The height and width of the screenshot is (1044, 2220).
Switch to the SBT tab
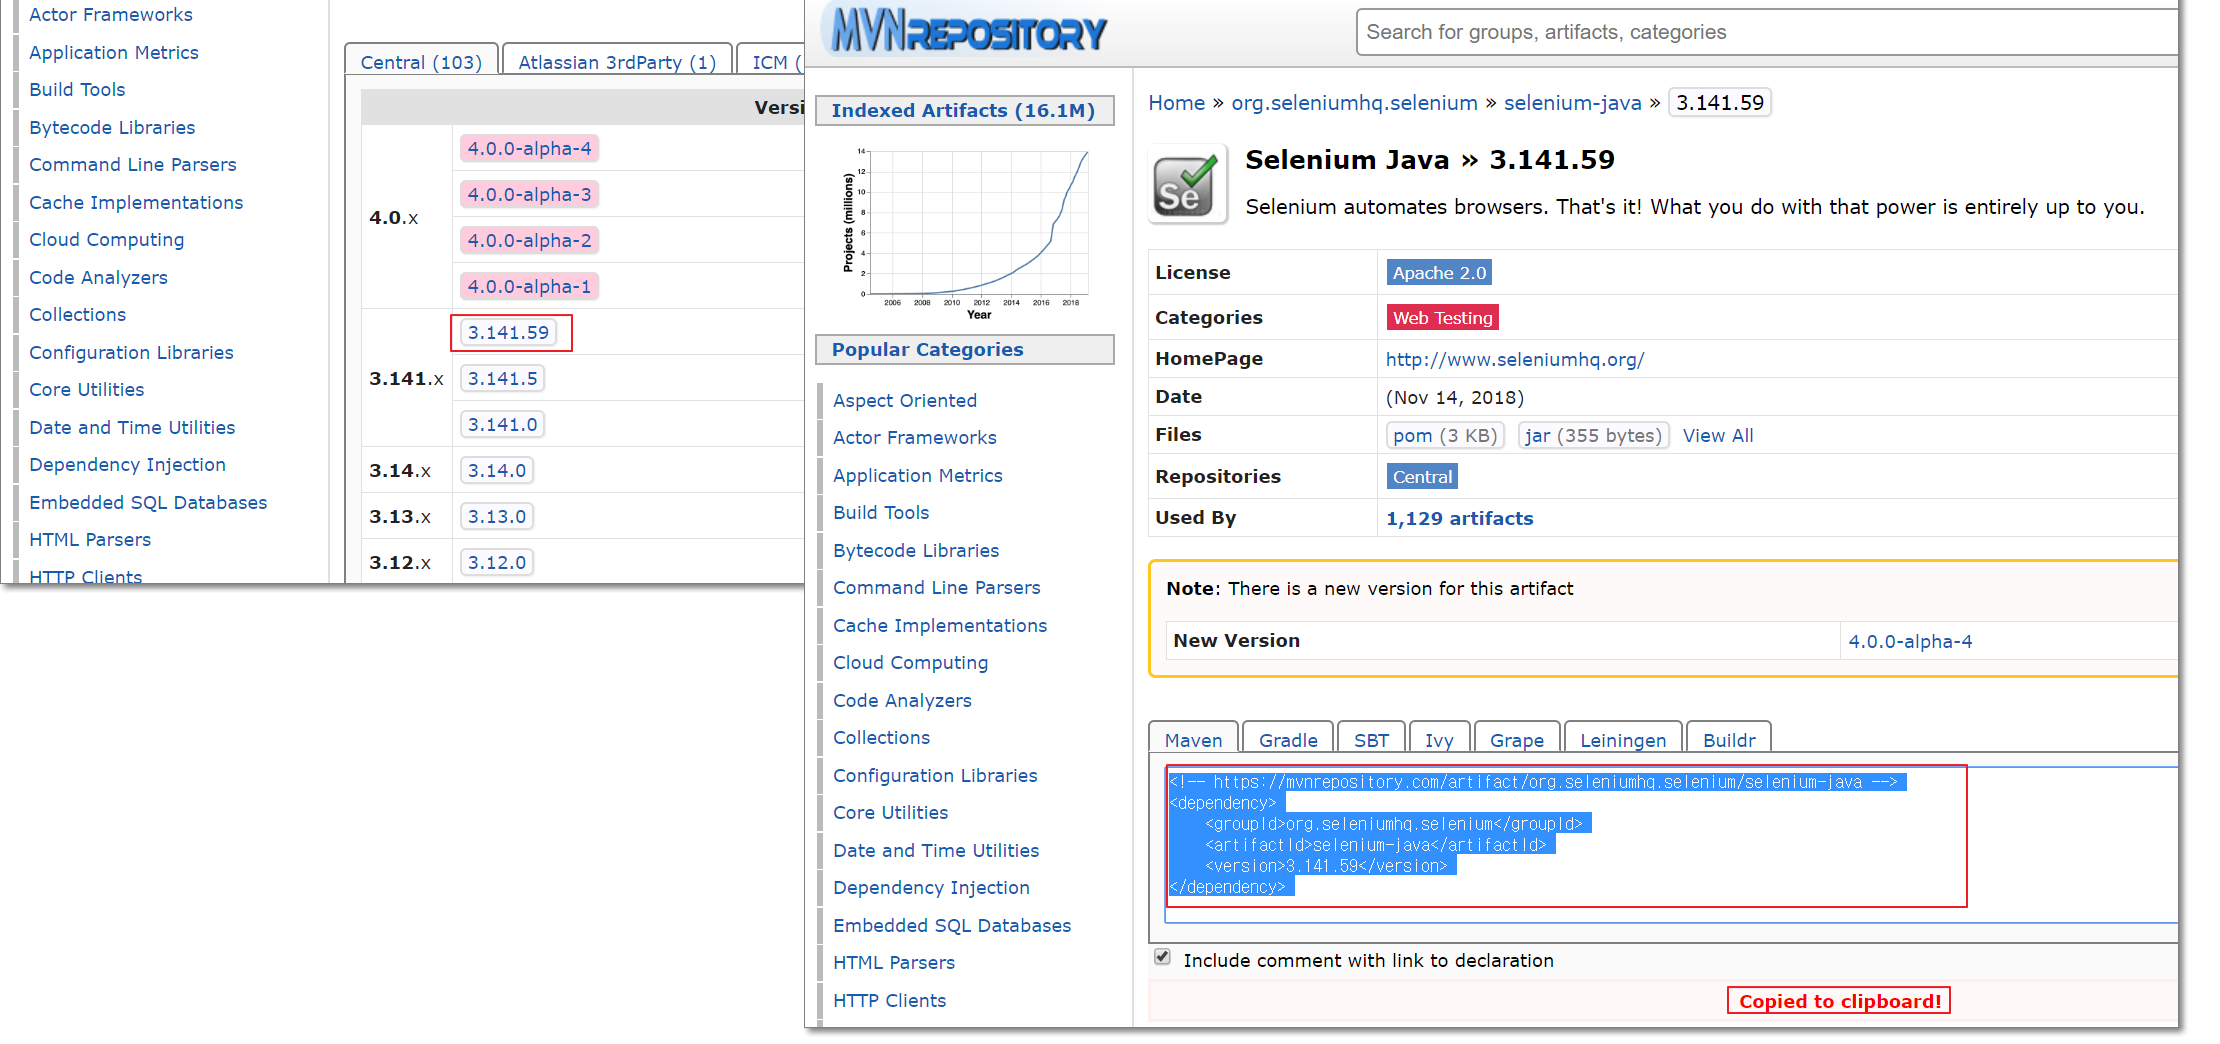[x=1371, y=739]
